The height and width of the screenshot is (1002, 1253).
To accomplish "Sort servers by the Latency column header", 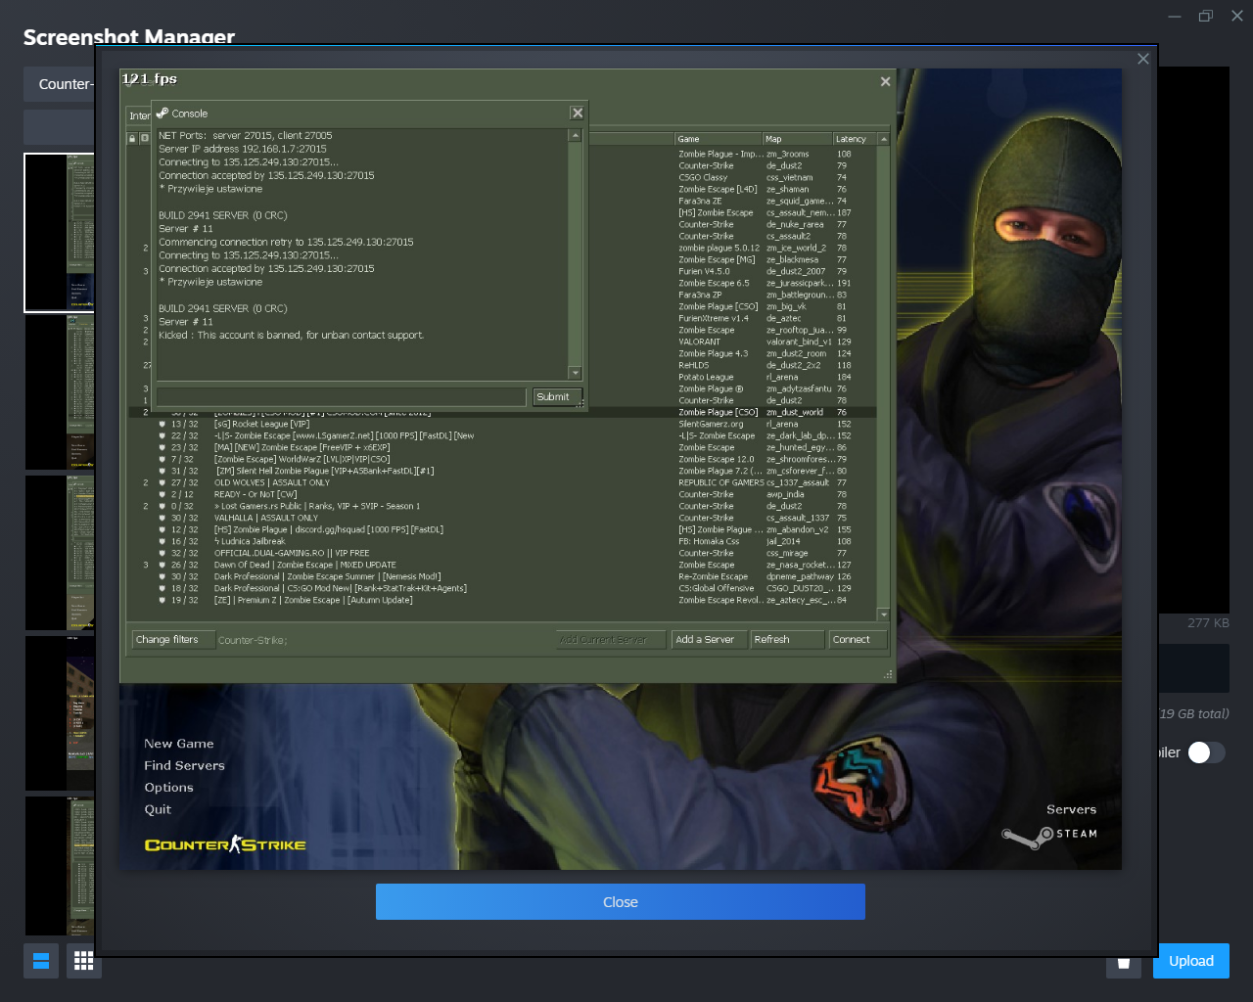I will (852, 139).
